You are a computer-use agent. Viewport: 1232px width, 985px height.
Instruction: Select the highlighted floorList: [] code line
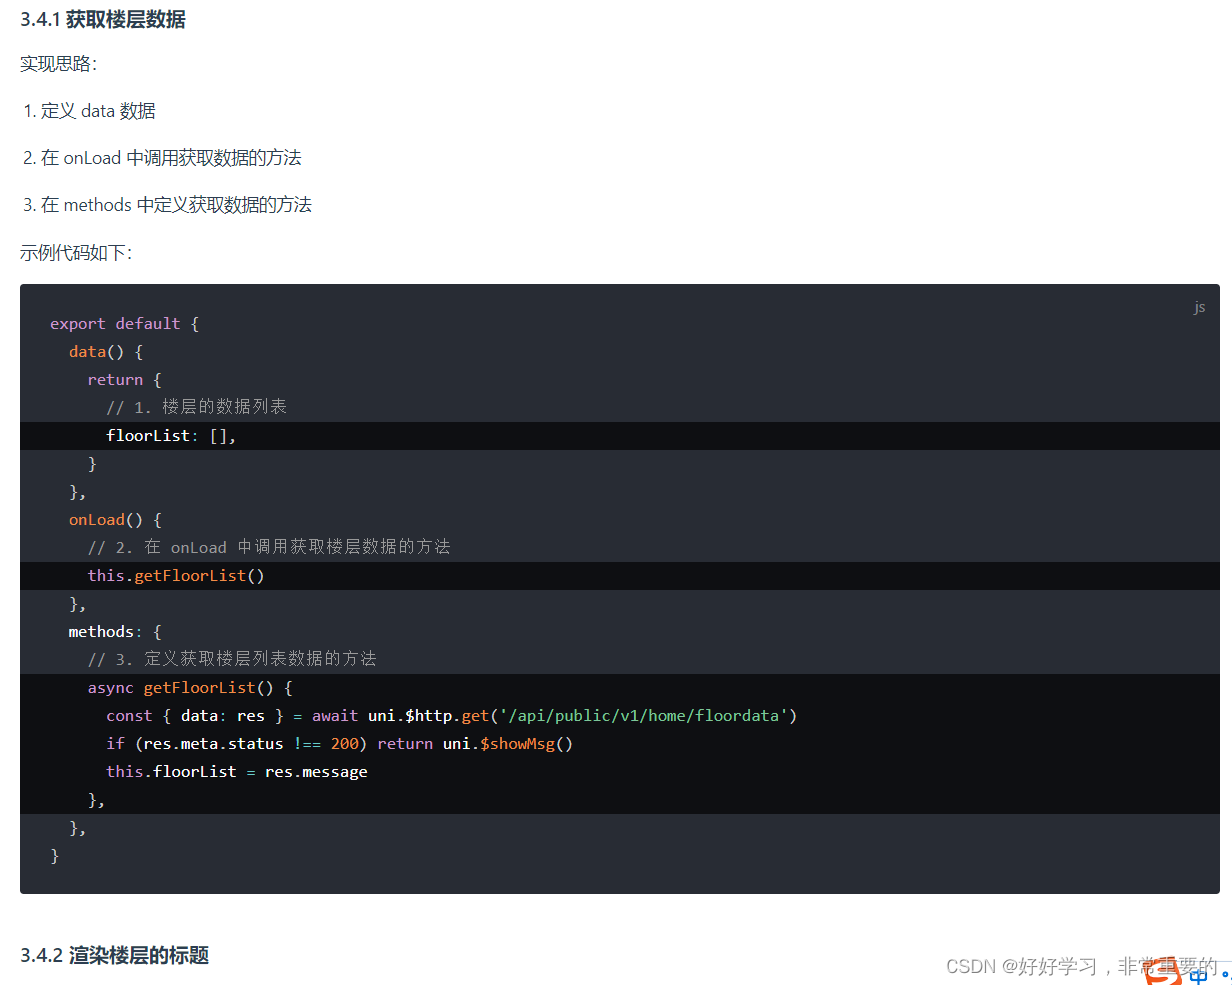[168, 435]
